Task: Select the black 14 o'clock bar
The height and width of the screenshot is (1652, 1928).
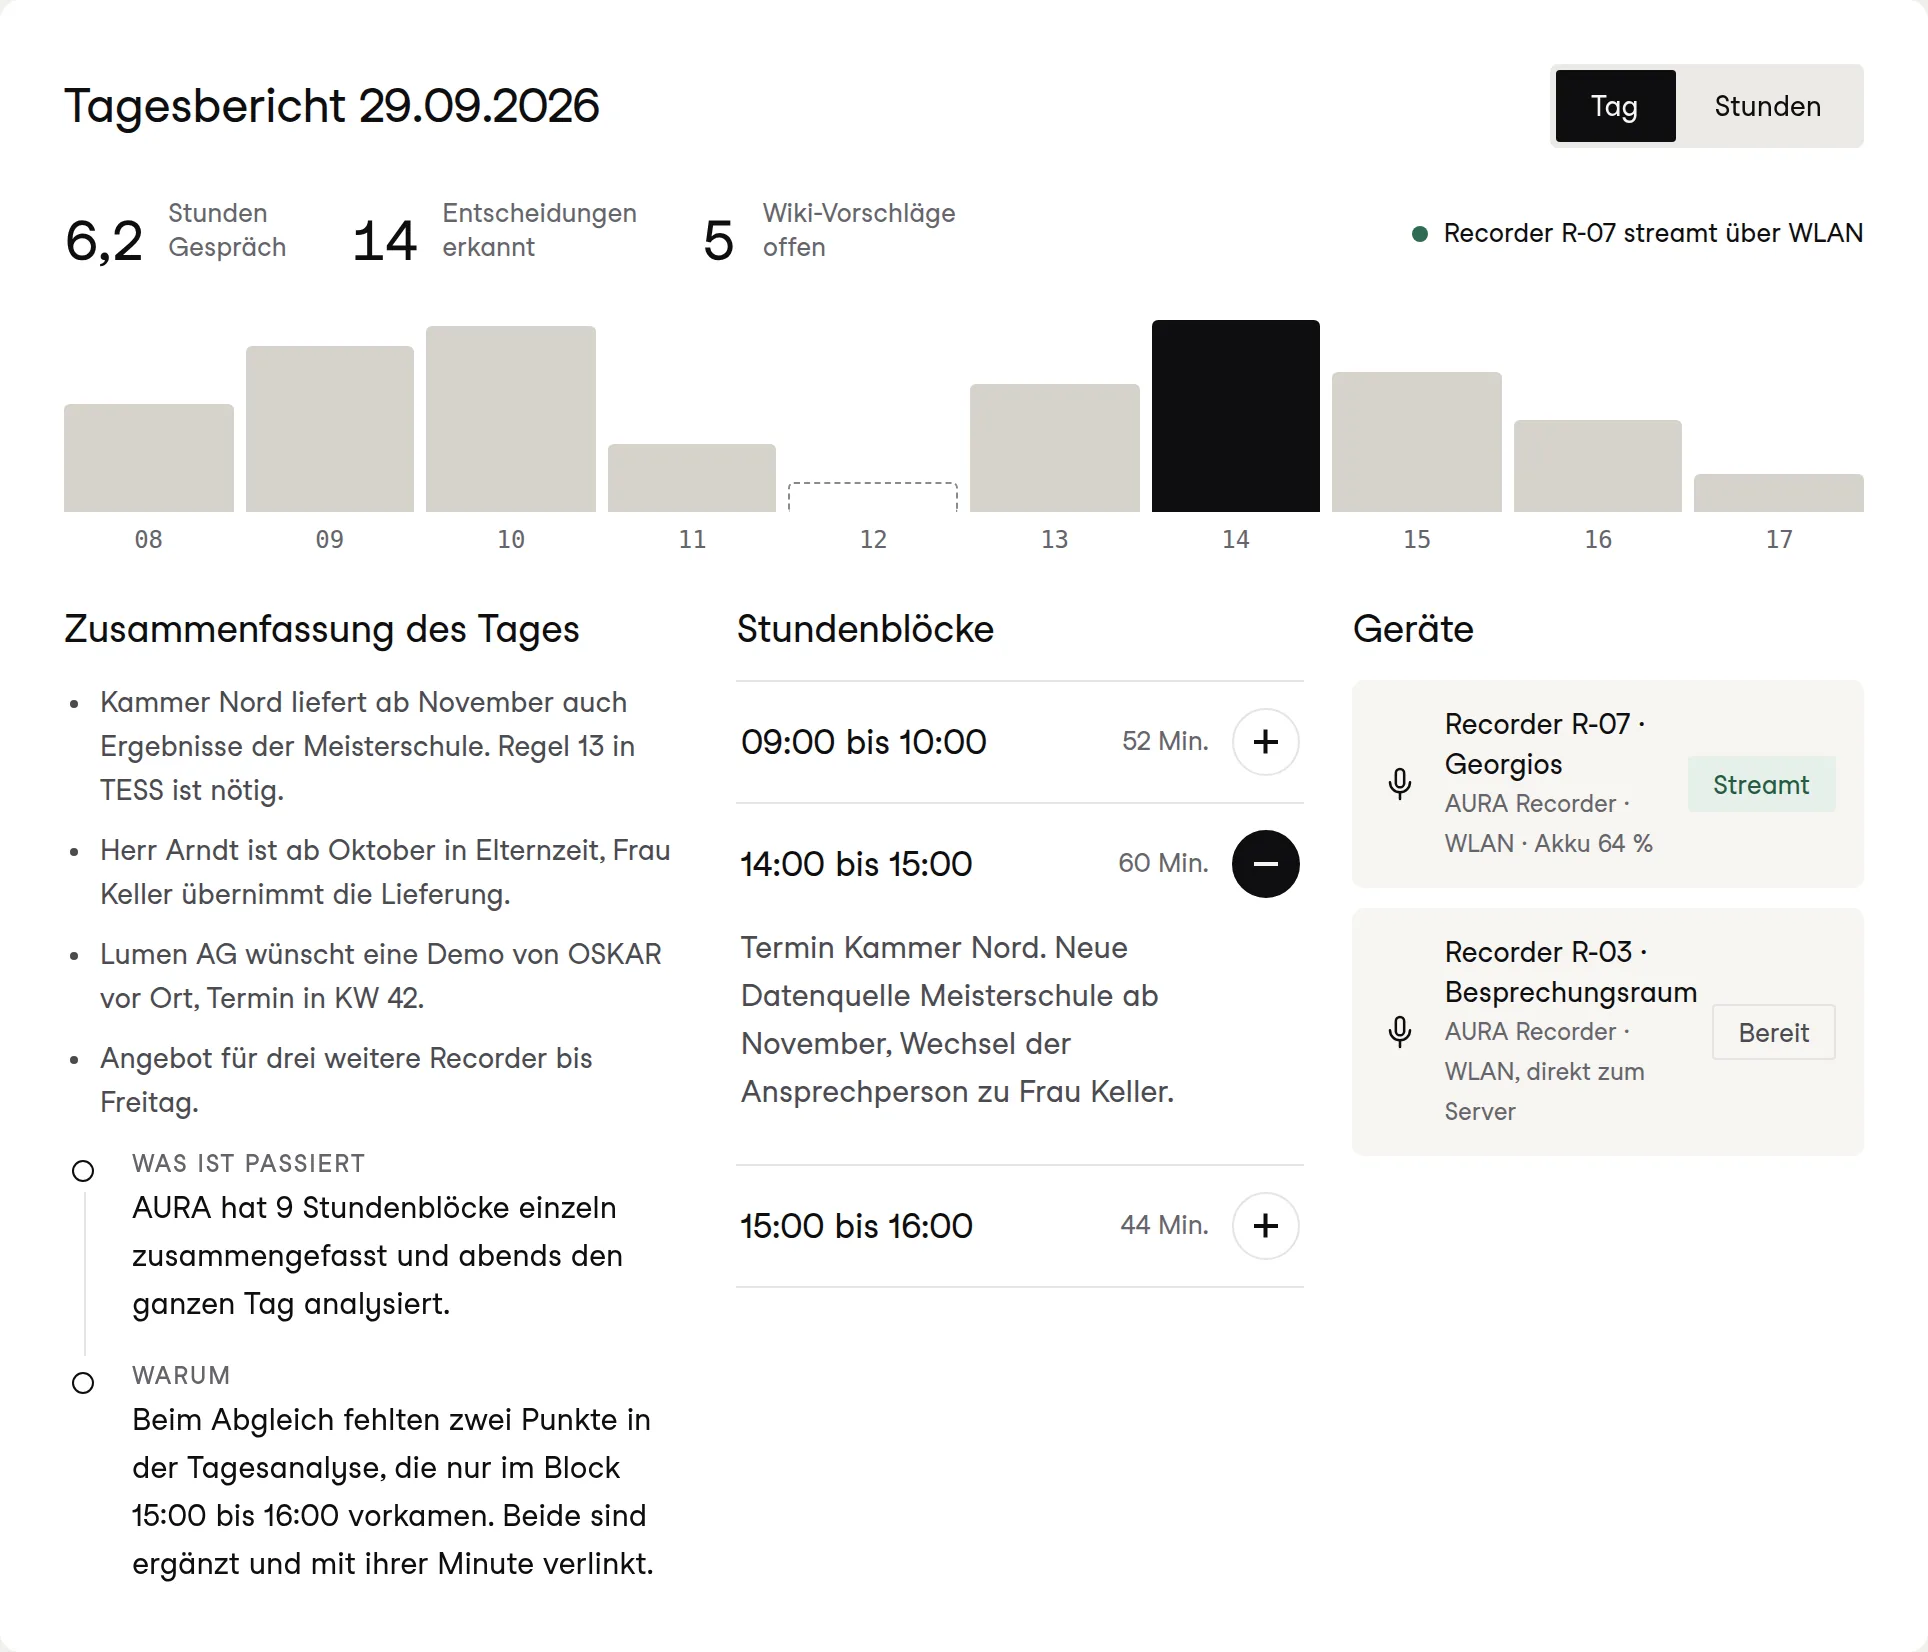Action: coord(1235,416)
